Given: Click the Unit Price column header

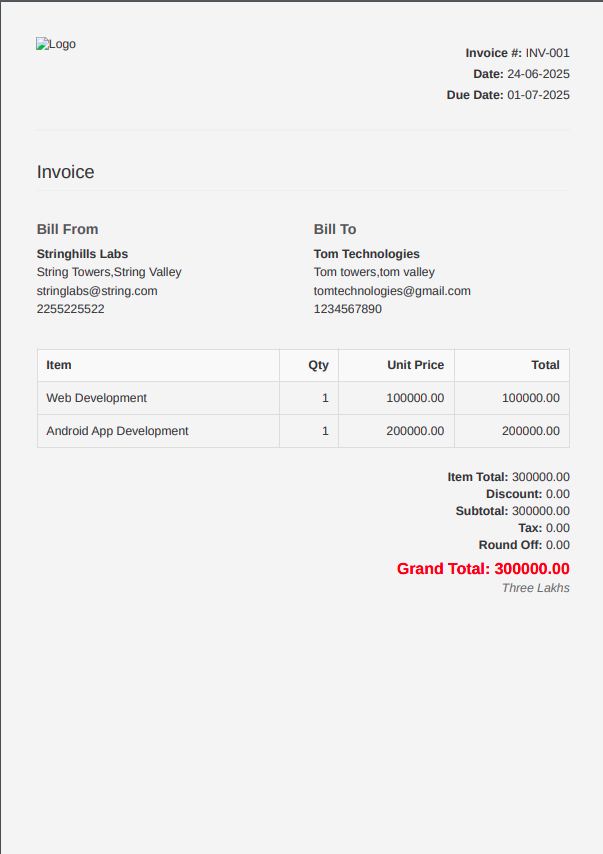Looking at the screenshot, I should (x=415, y=365).
